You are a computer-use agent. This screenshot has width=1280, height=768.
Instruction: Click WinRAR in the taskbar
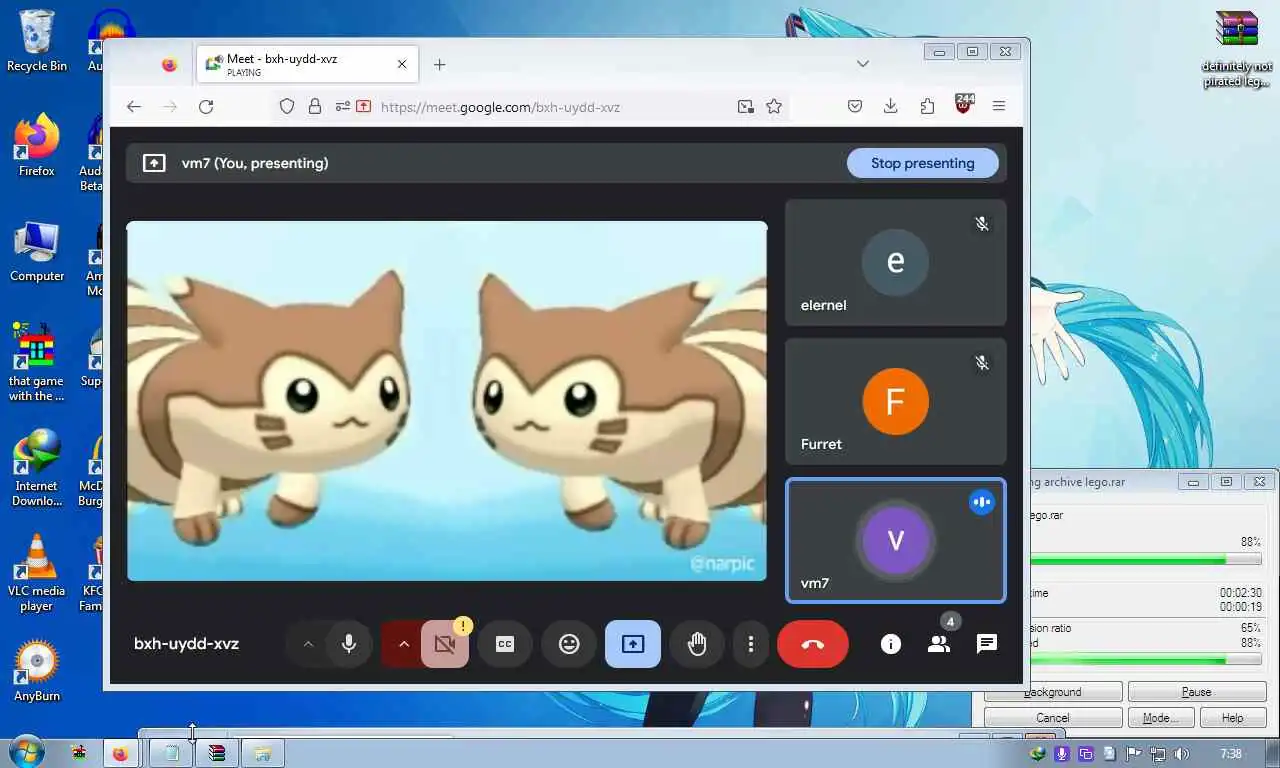217,753
